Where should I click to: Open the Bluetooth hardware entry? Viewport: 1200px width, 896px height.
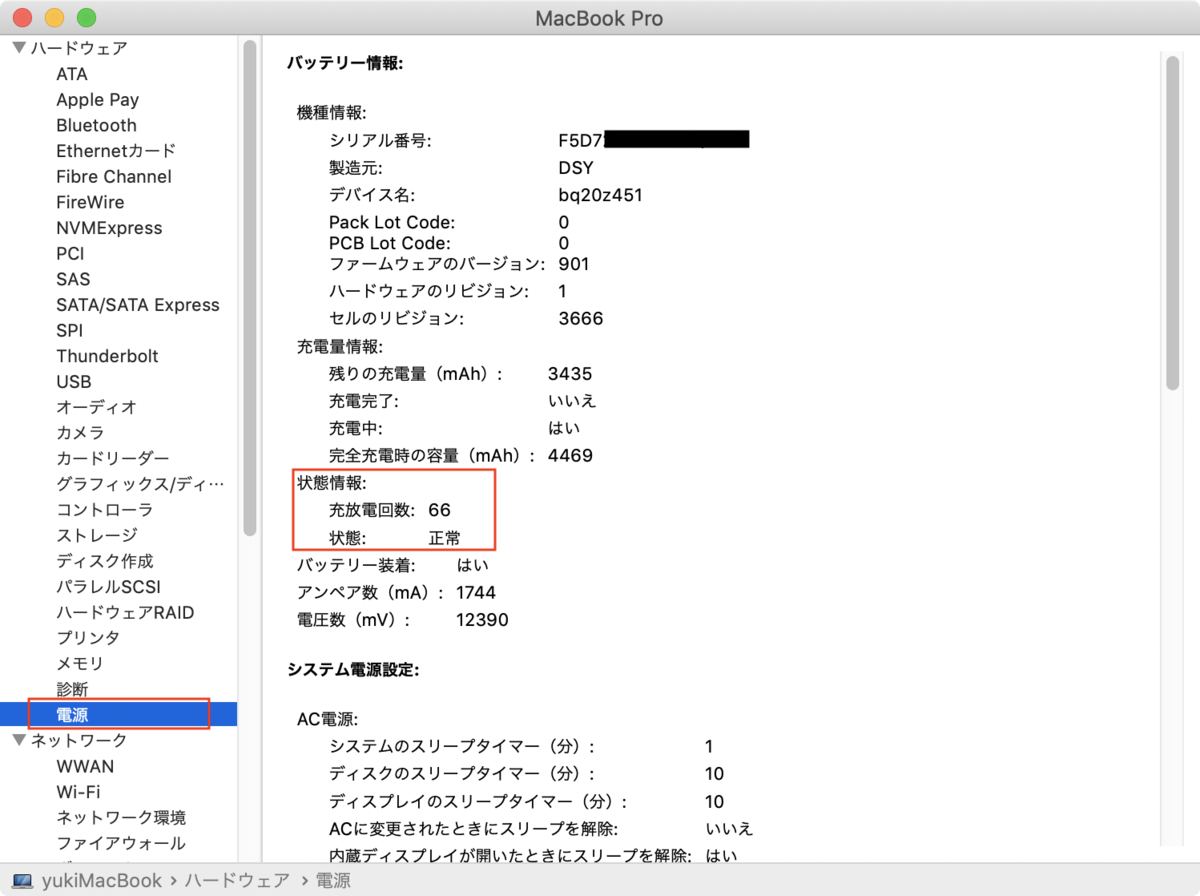96,125
